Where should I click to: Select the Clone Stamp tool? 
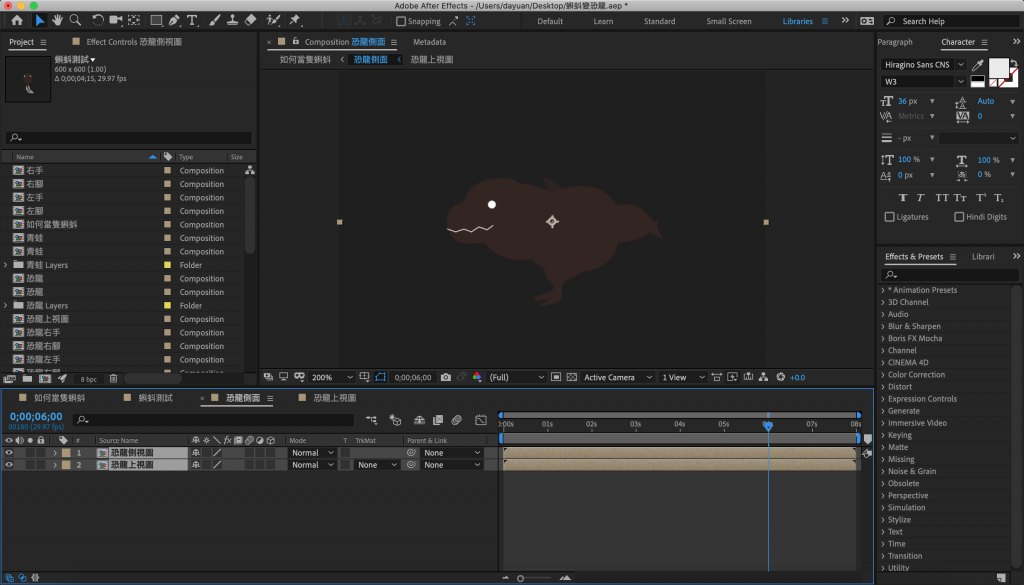[231, 20]
